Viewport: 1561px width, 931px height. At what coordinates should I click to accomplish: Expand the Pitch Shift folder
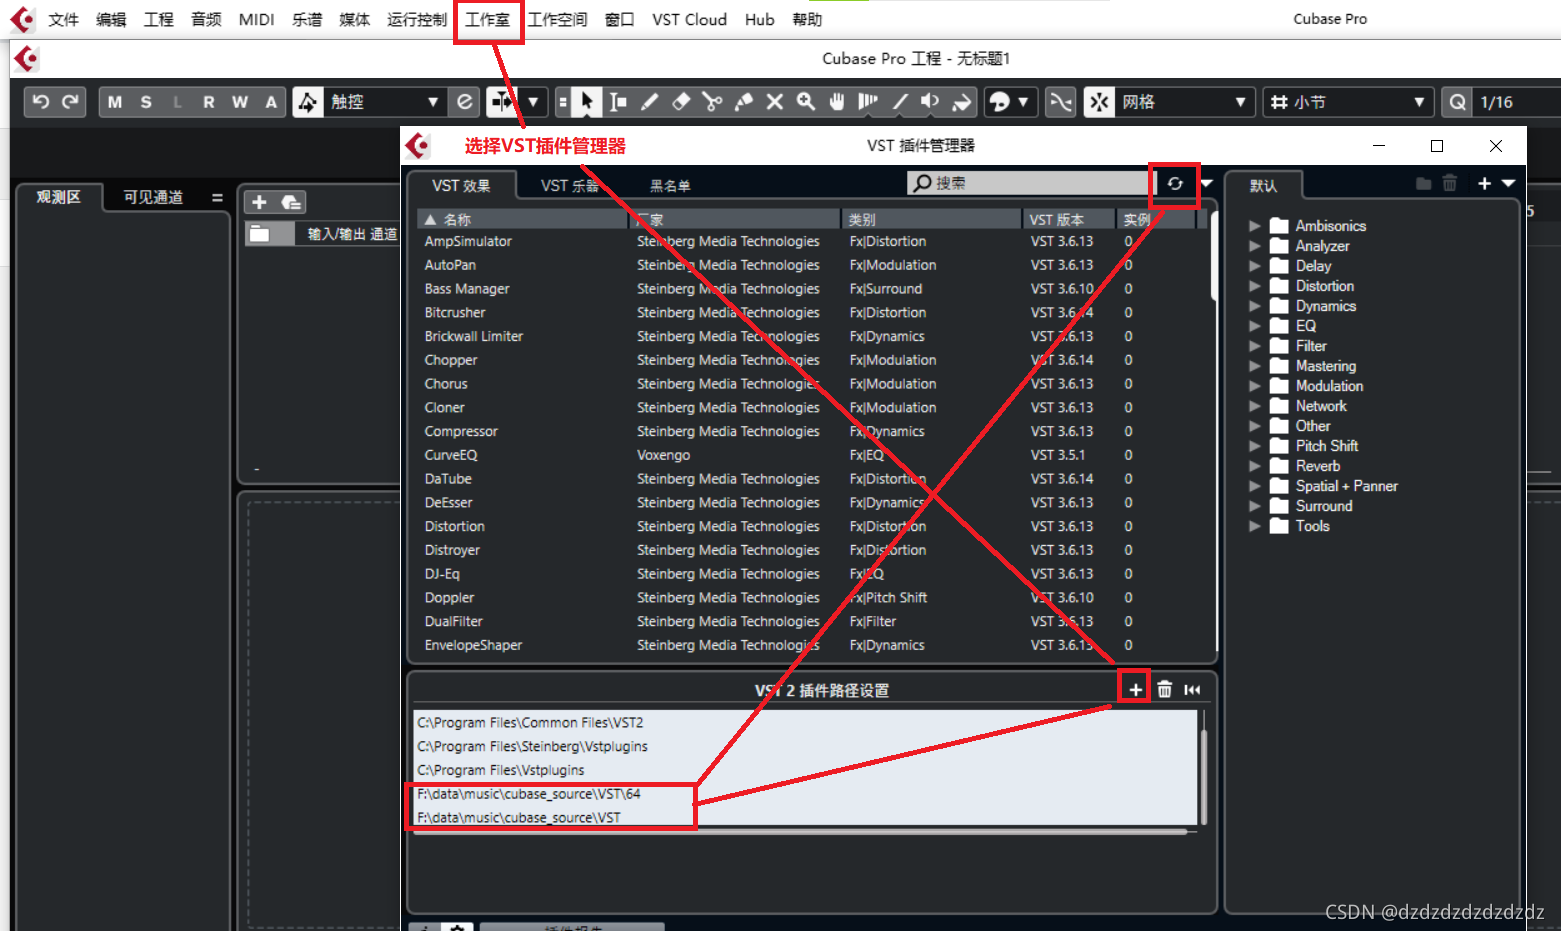tap(1255, 446)
